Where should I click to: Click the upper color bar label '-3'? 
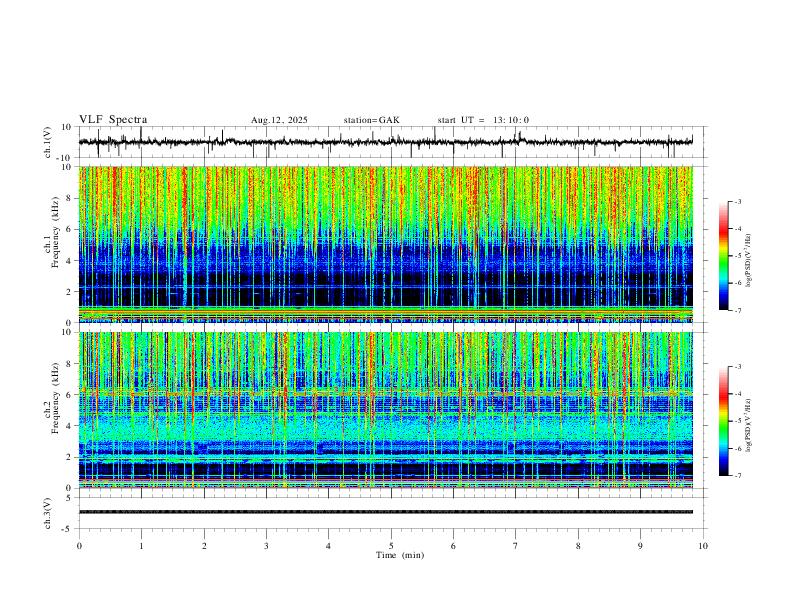737,201
